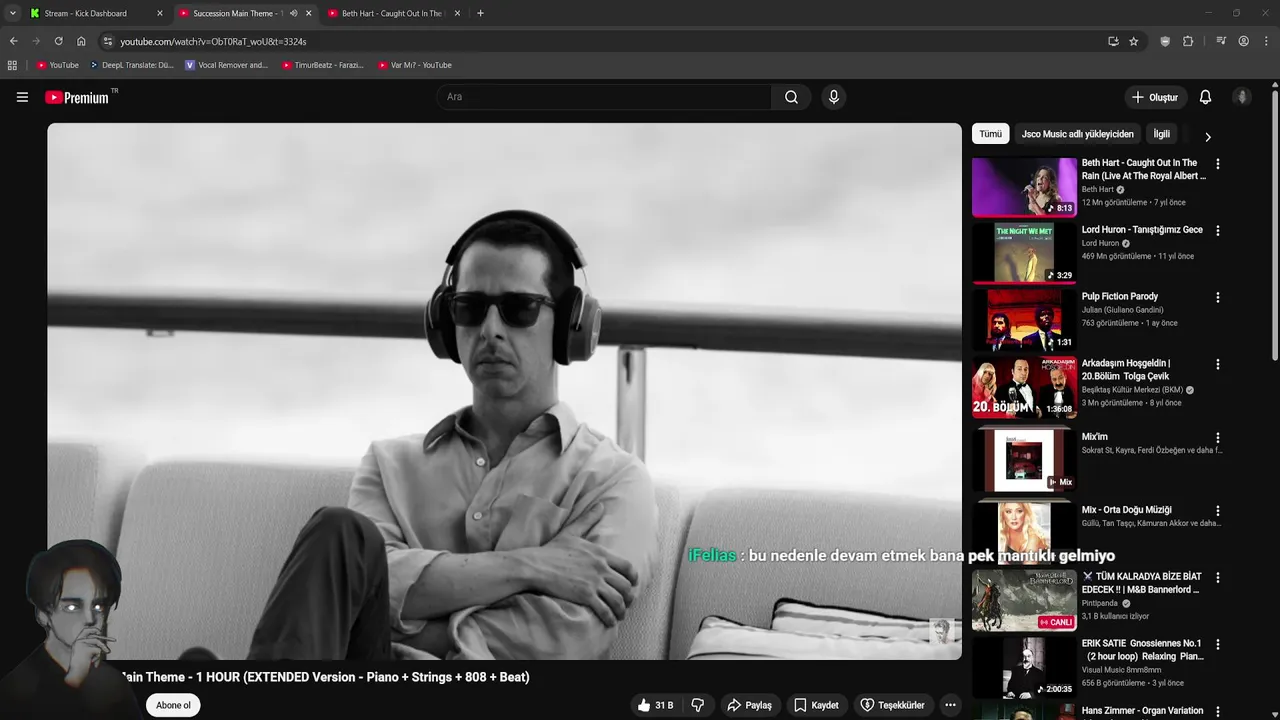Screen dimensions: 1280x720
Task: Click Mix - Orta Doğu Müziği title
Action: [1126, 510]
